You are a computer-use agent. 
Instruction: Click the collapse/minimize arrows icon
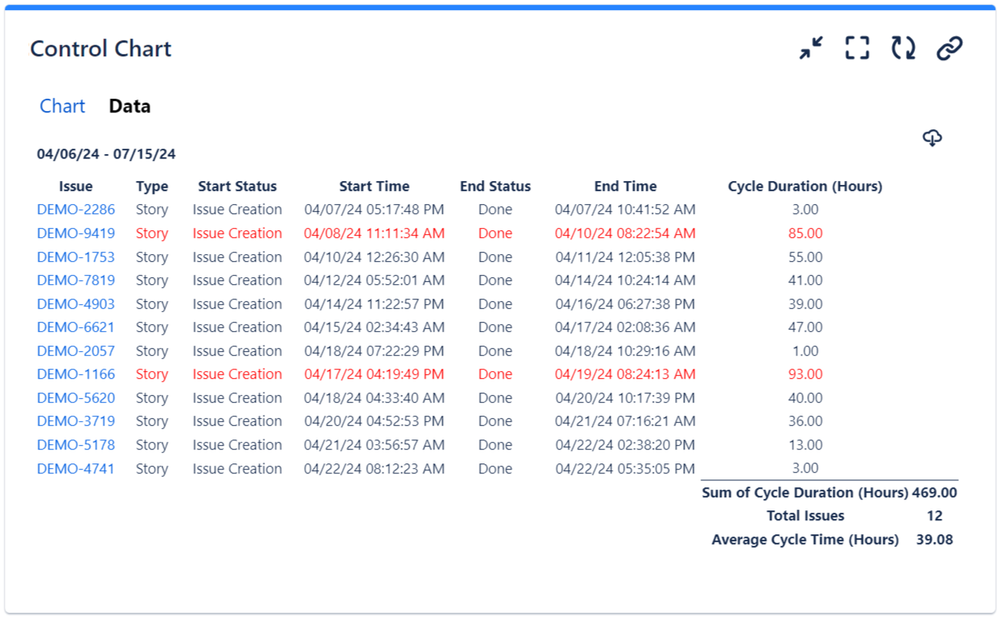[811, 48]
